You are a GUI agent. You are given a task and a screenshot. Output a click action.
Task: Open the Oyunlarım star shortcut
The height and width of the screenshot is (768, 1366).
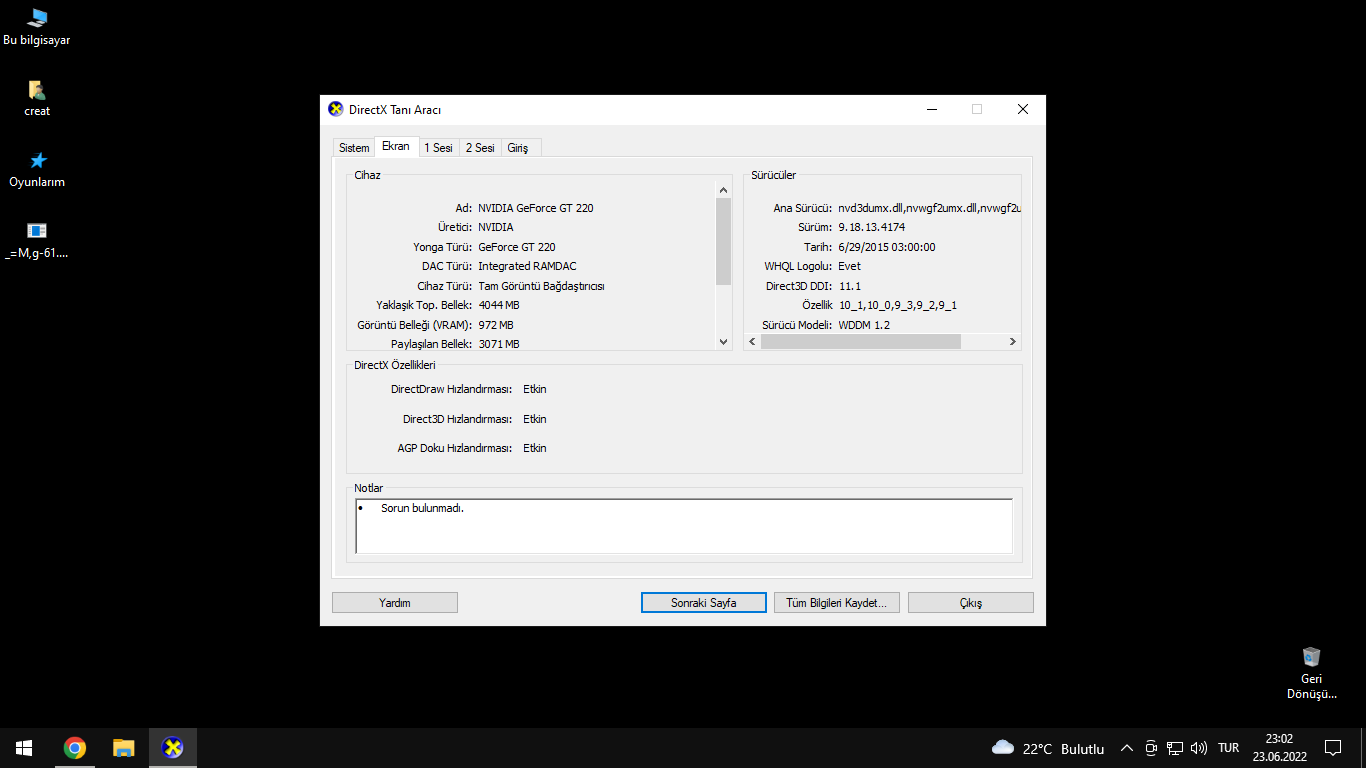tap(37, 169)
